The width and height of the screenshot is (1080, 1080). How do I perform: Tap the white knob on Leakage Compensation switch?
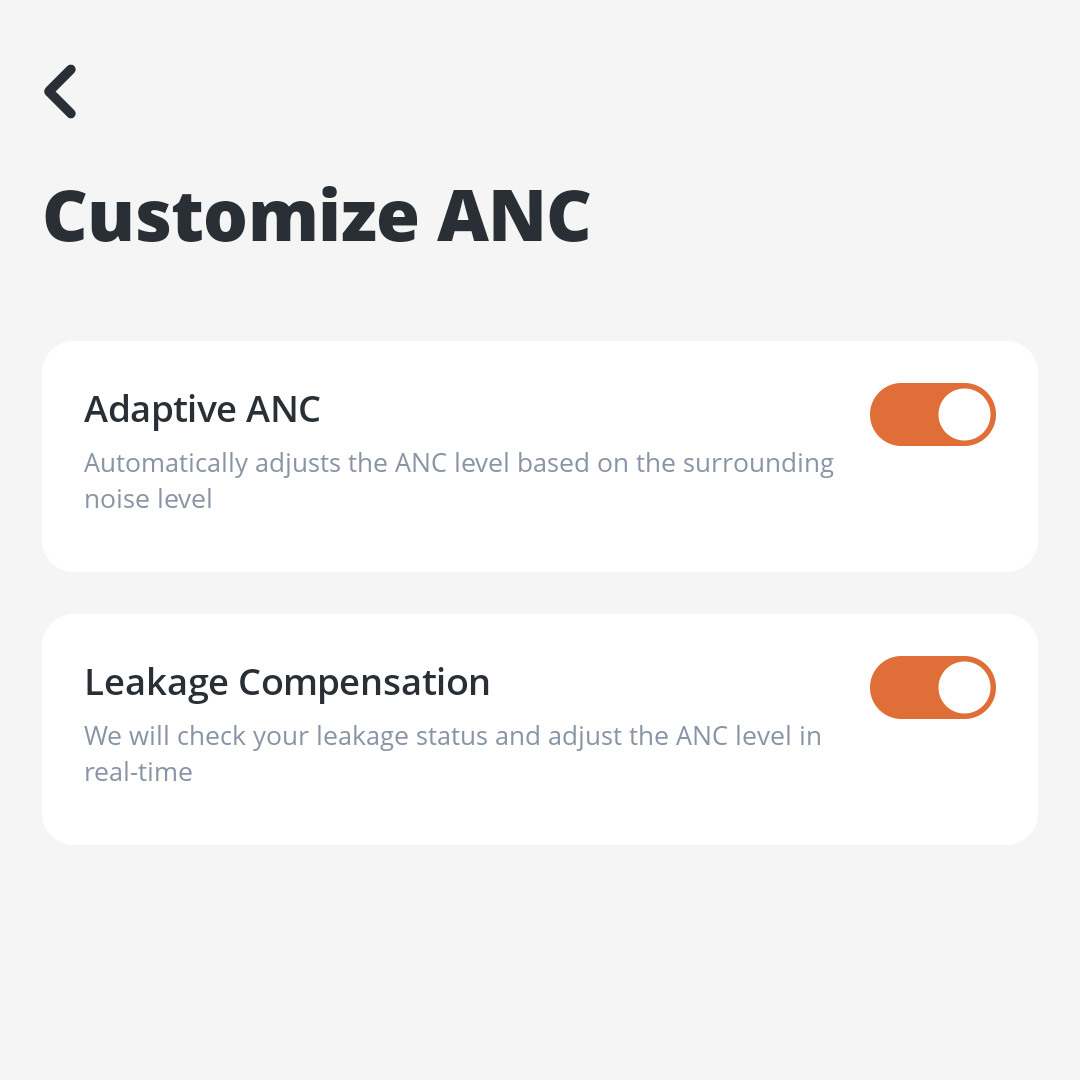pyautogui.click(x=965, y=687)
